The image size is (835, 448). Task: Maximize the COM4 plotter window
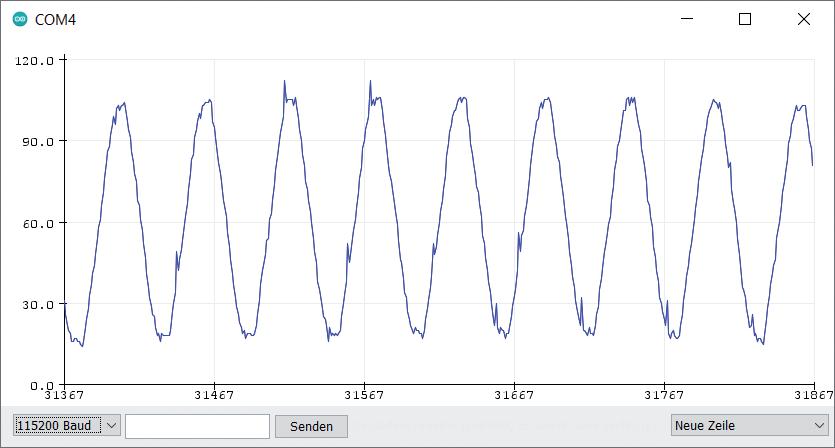pos(745,19)
